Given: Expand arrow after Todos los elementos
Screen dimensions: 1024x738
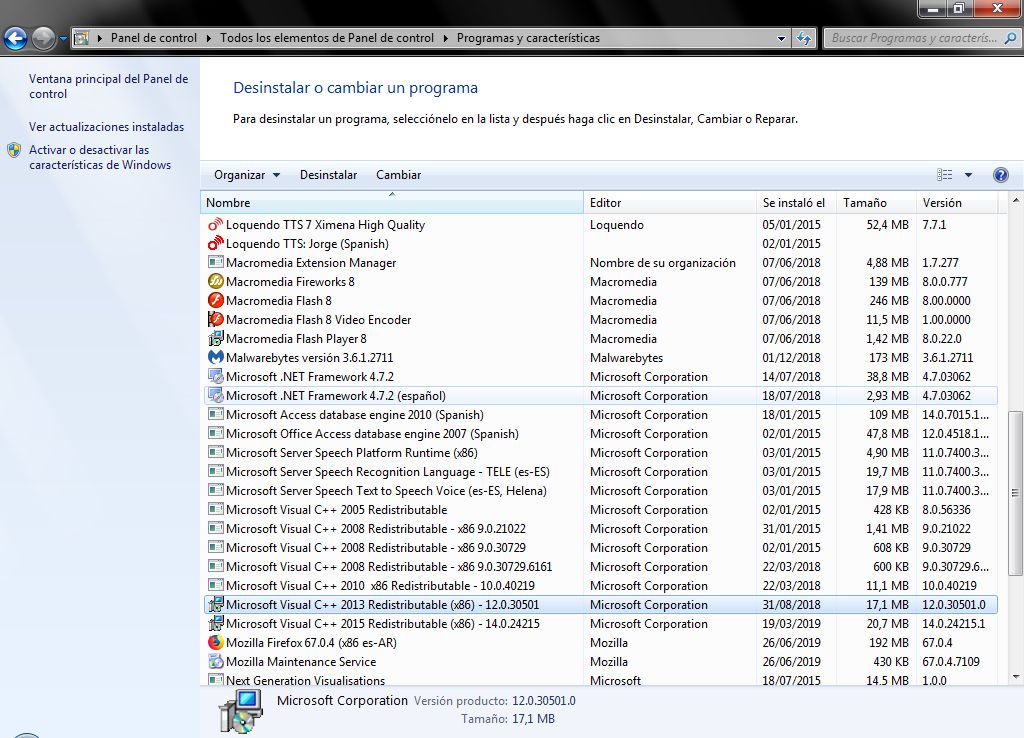Looking at the screenshot, I should pos(445,38).
